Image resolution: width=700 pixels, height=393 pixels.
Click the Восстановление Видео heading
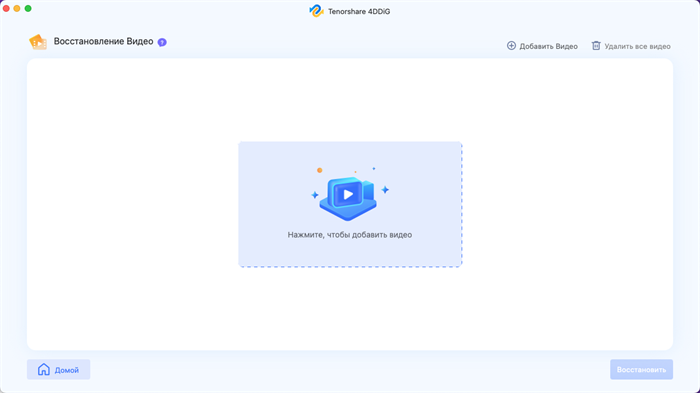(x=104, y=42)
